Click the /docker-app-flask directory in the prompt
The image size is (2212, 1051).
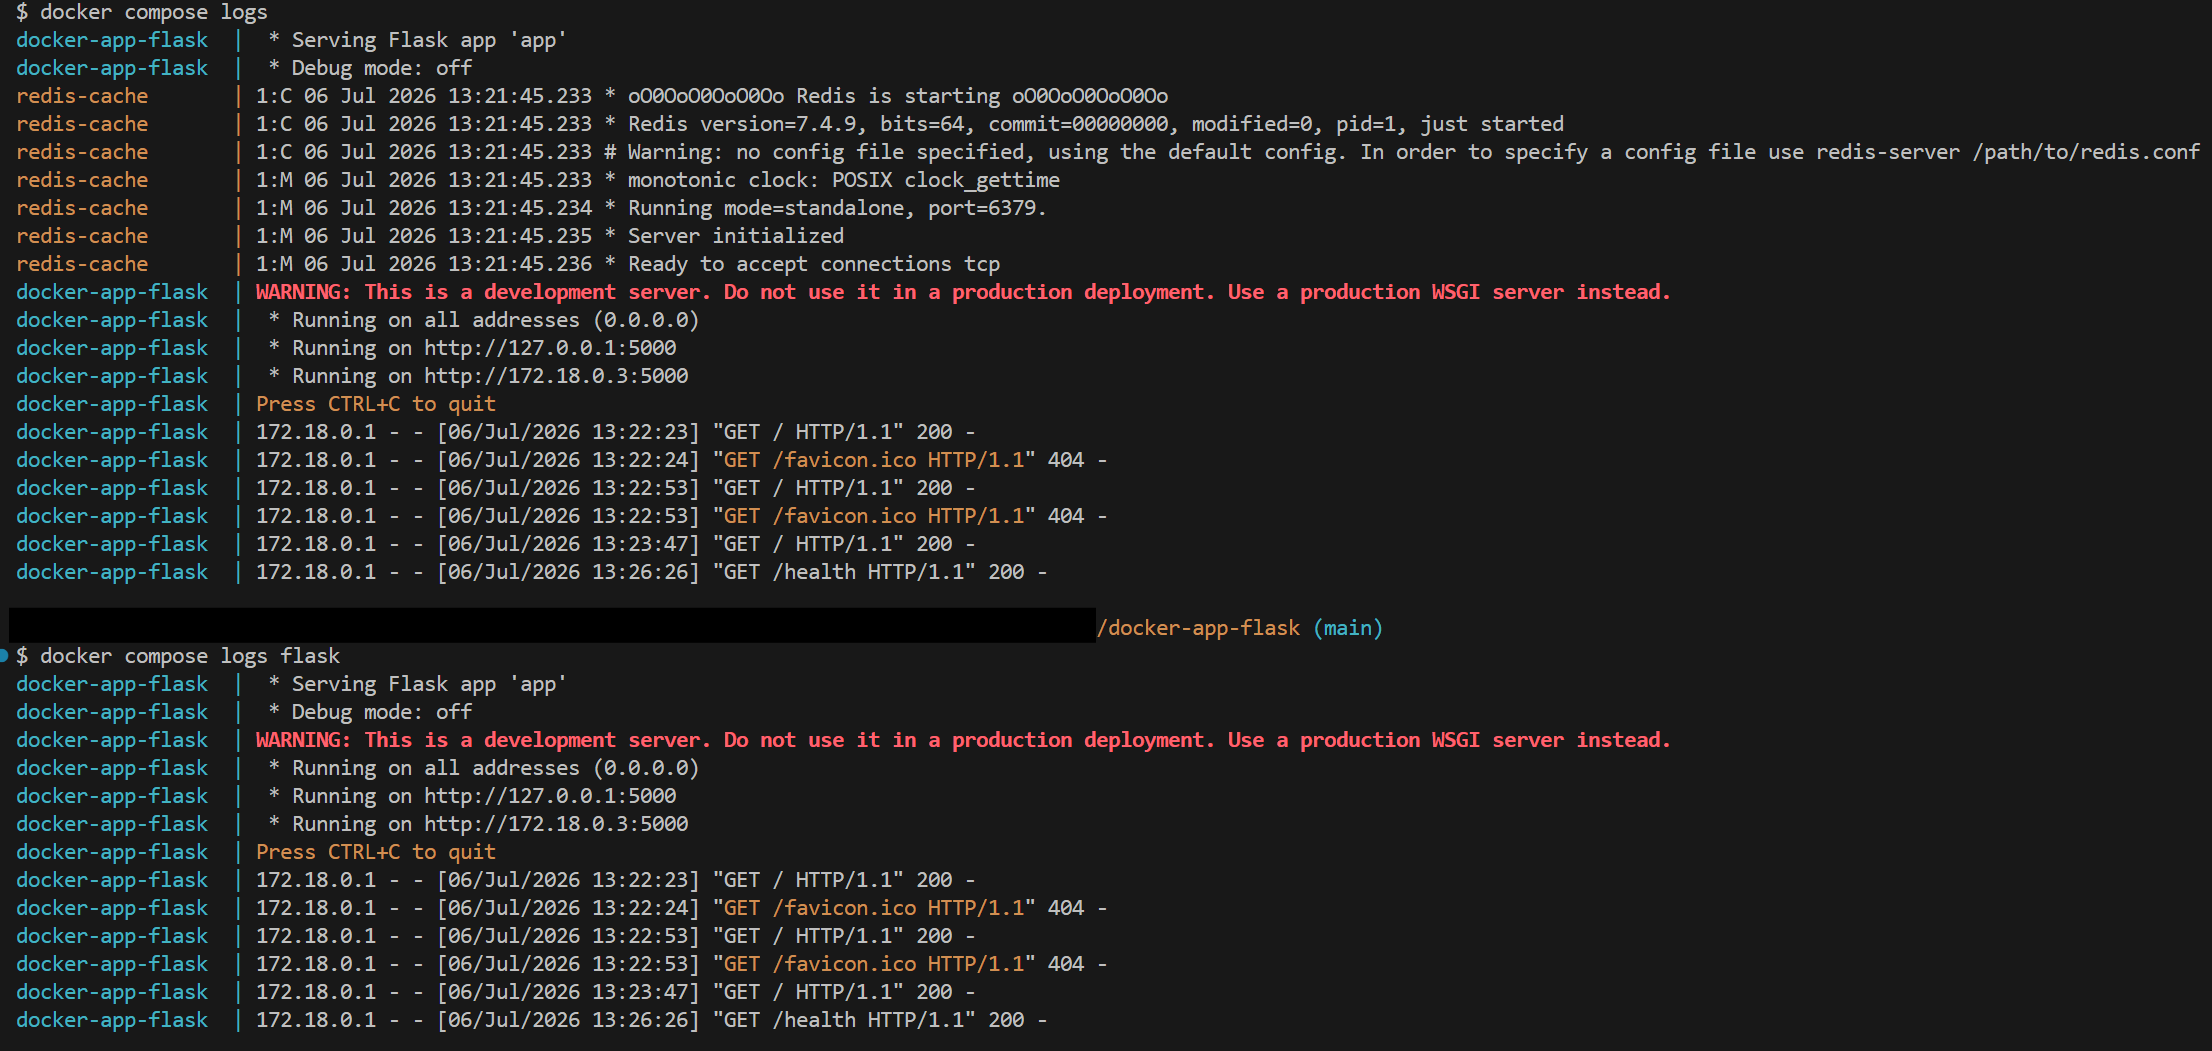(x=1198, y=628)
